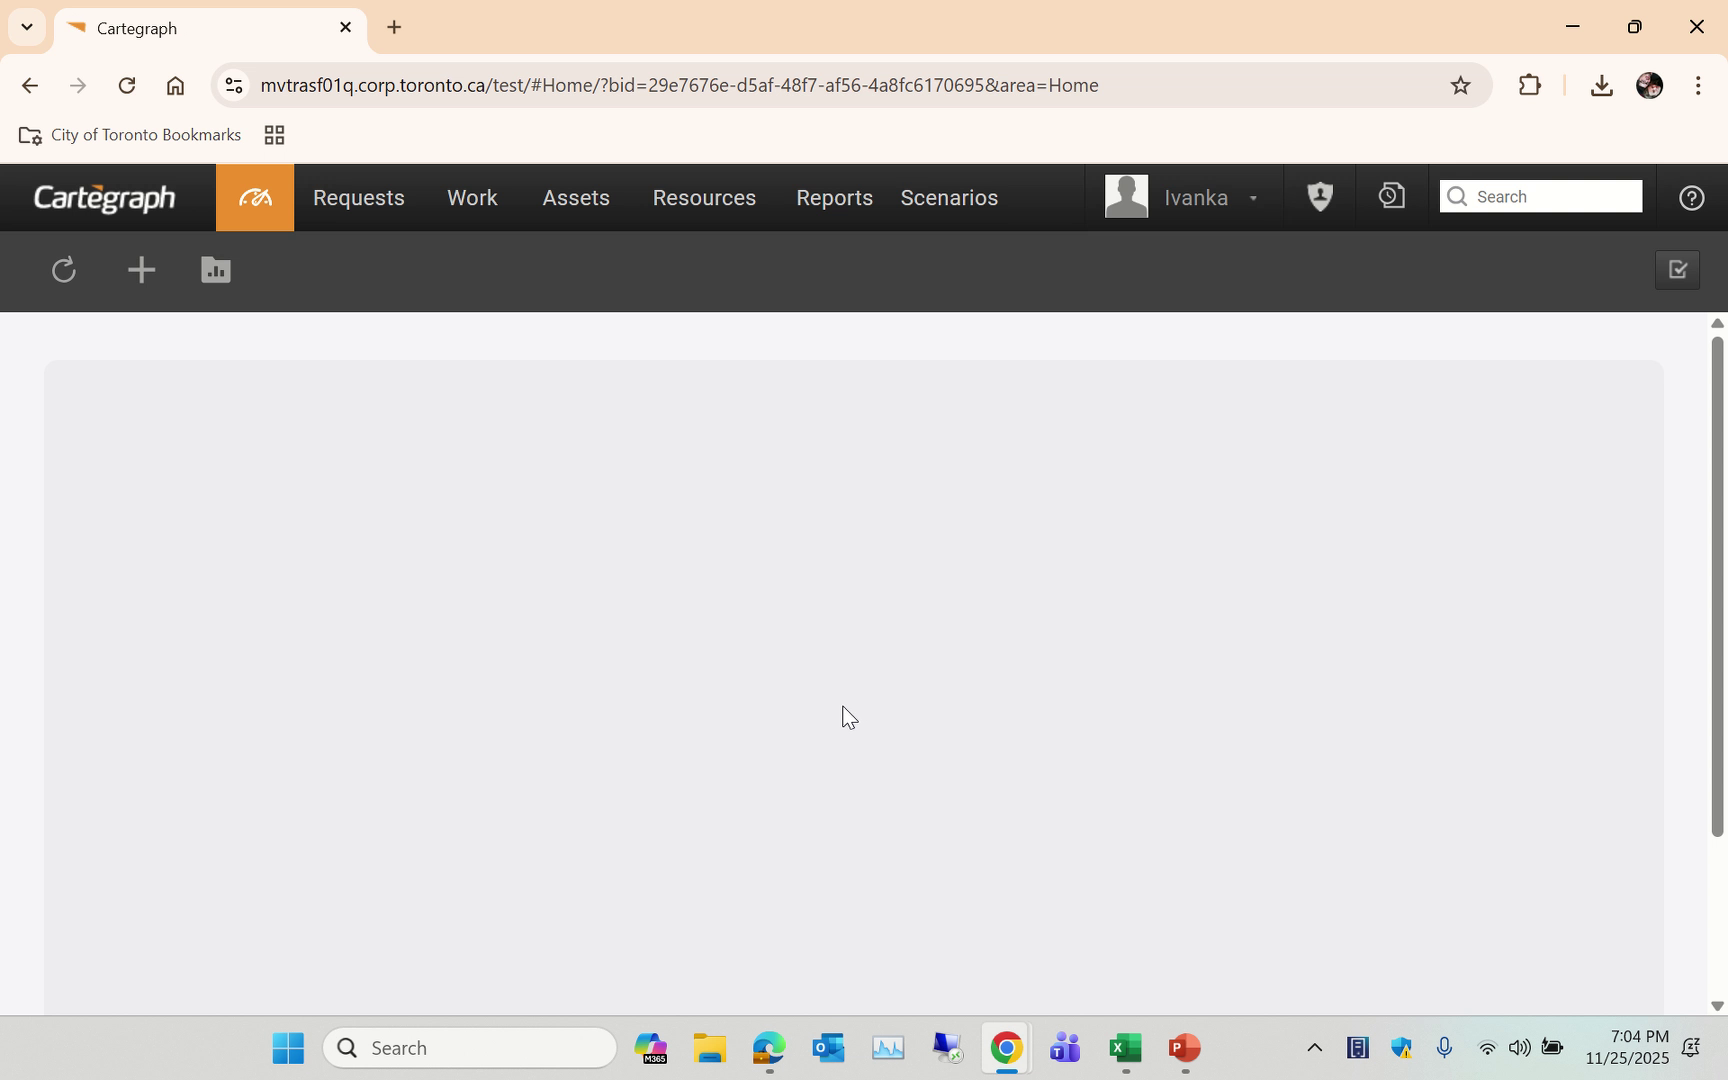The image size is (1728, 1080).
Task: Click the Cartegraph logo
Action: [103, 197]
